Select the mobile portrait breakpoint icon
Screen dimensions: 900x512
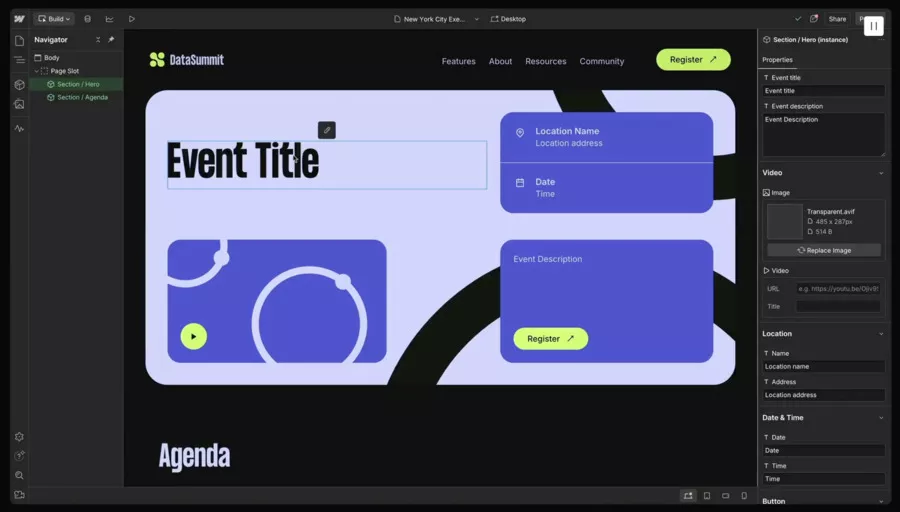coord(744,495)
